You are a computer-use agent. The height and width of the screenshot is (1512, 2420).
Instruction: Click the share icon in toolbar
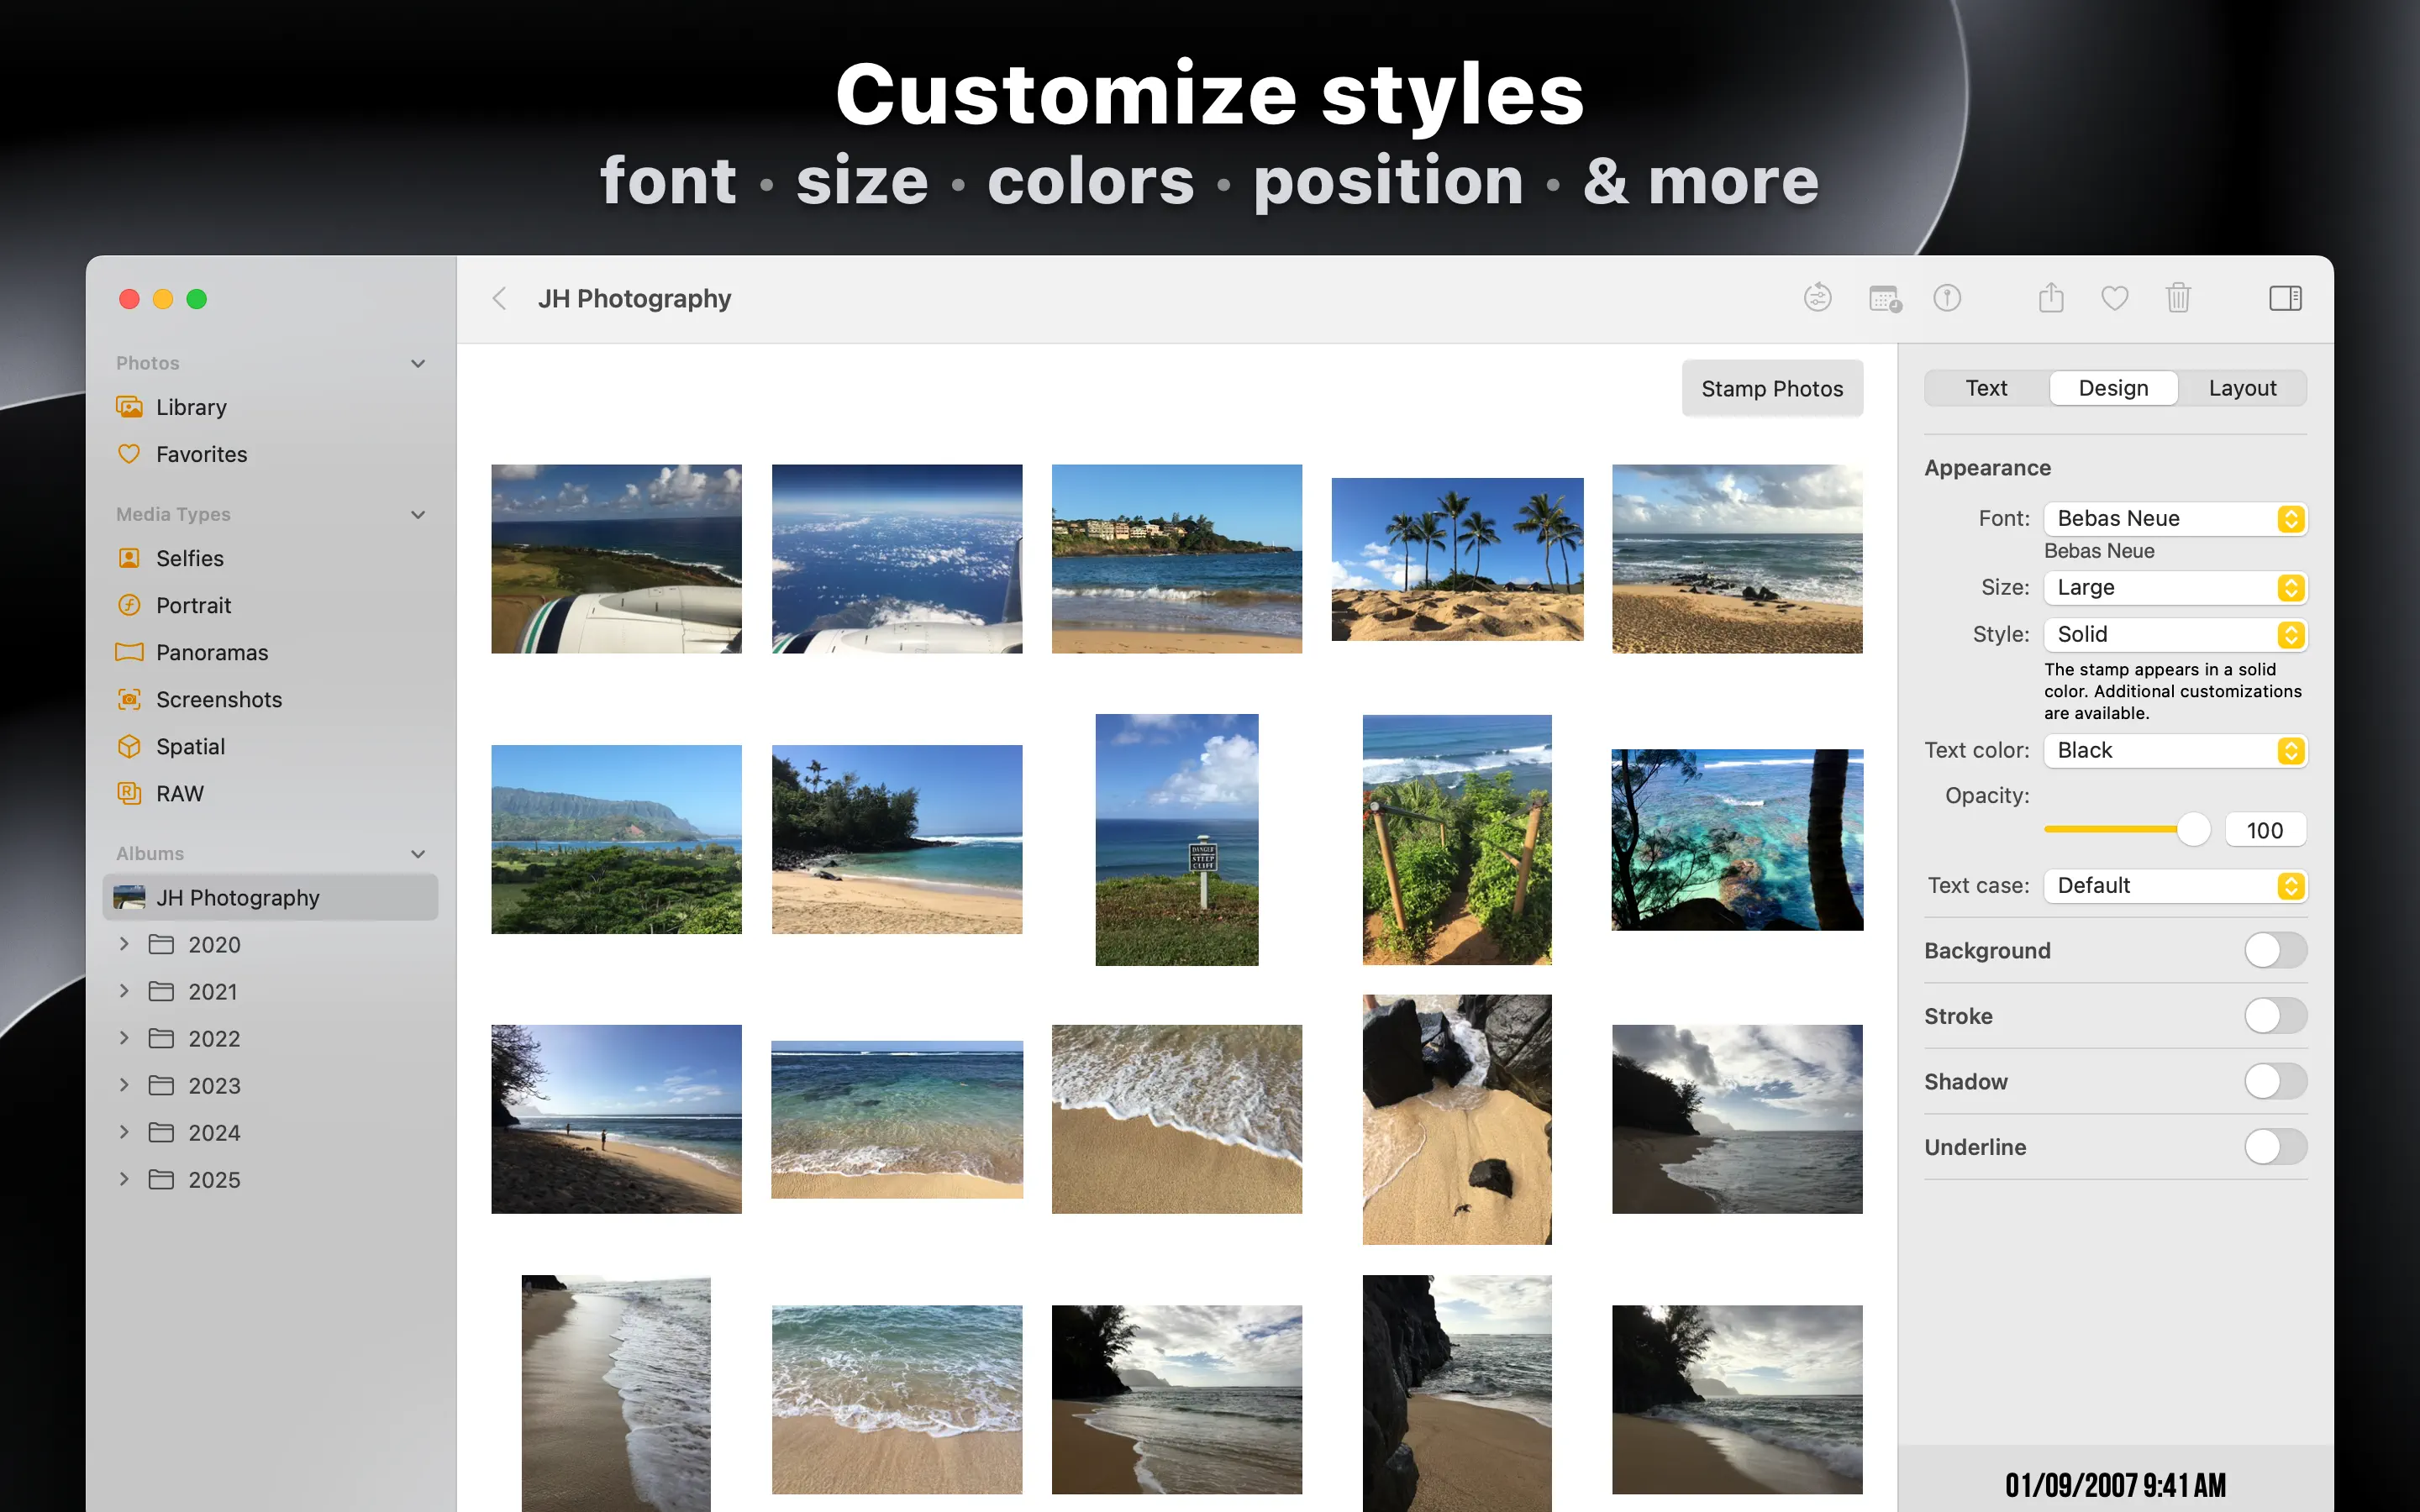click(2051, 298)
